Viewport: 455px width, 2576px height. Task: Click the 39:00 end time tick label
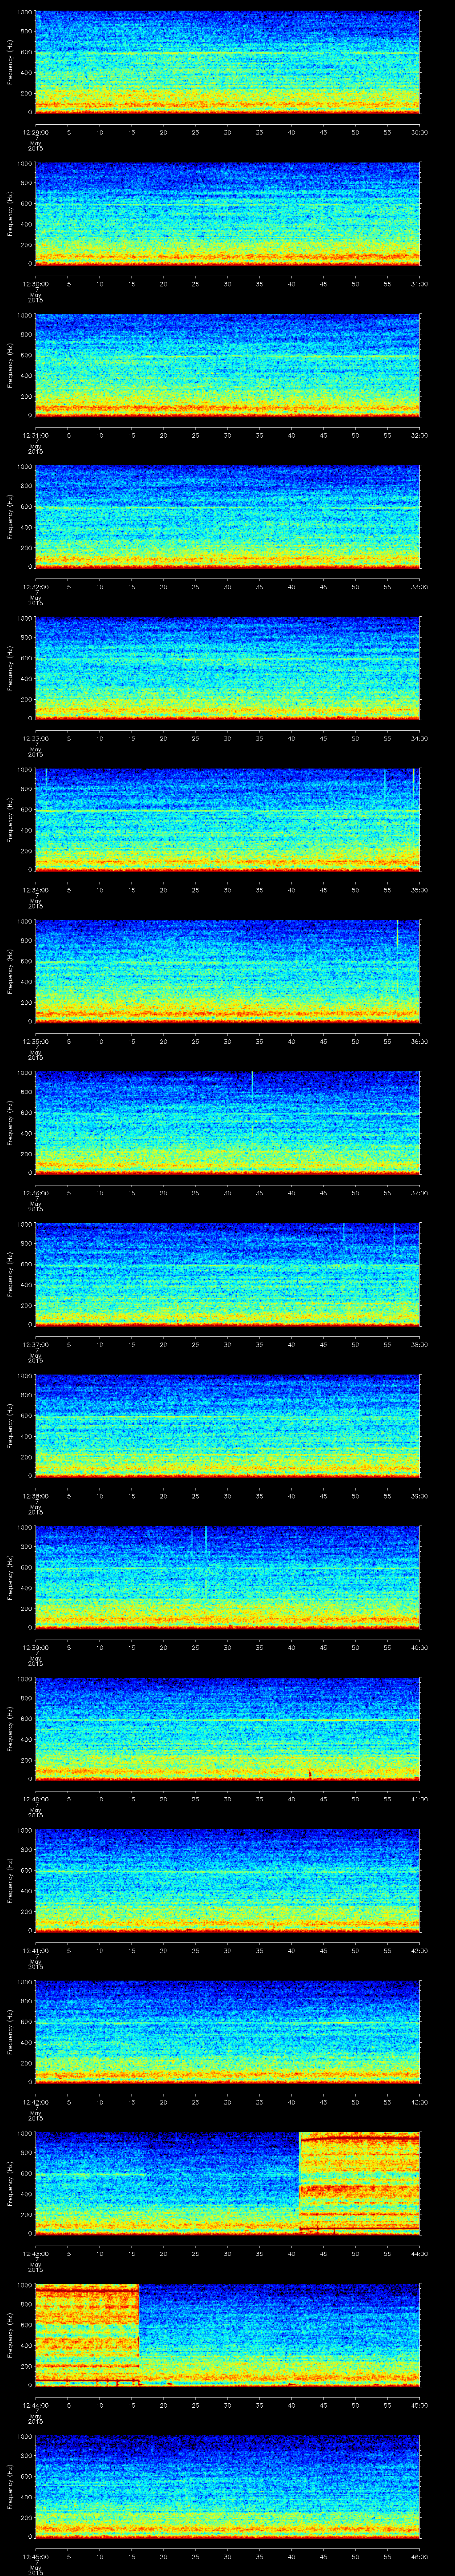point(419,1496)
